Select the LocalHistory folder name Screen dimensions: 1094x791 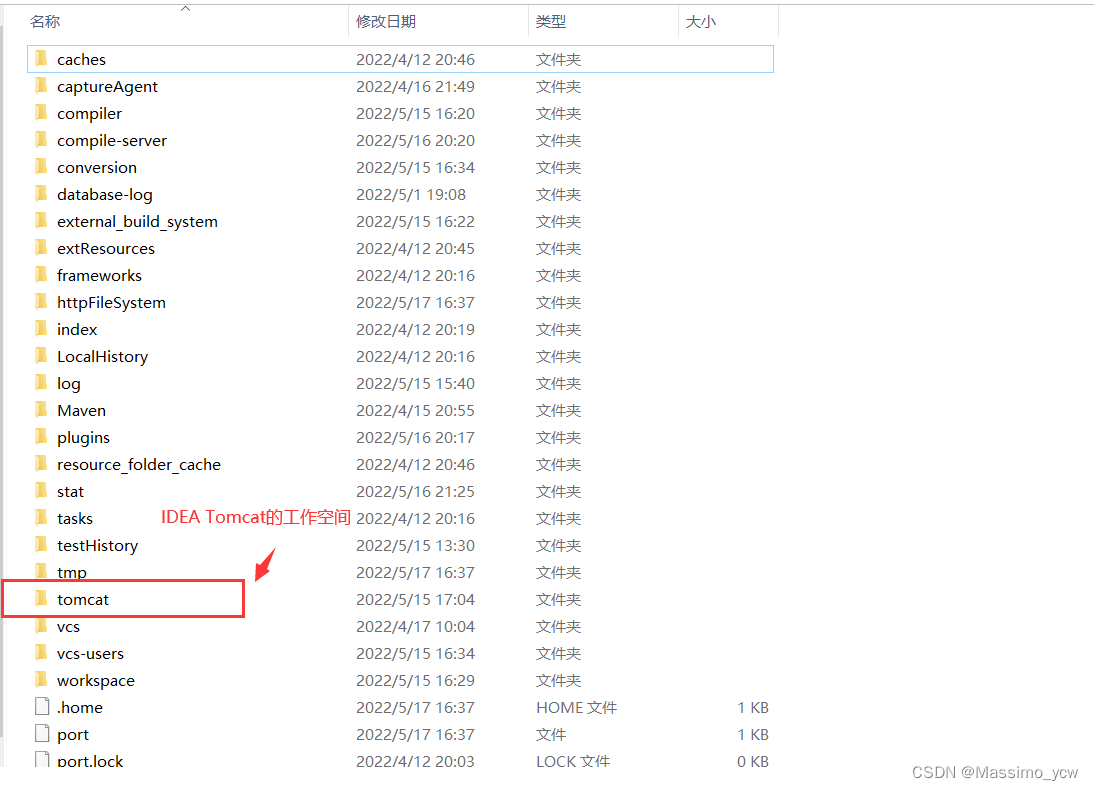[103, 356]
